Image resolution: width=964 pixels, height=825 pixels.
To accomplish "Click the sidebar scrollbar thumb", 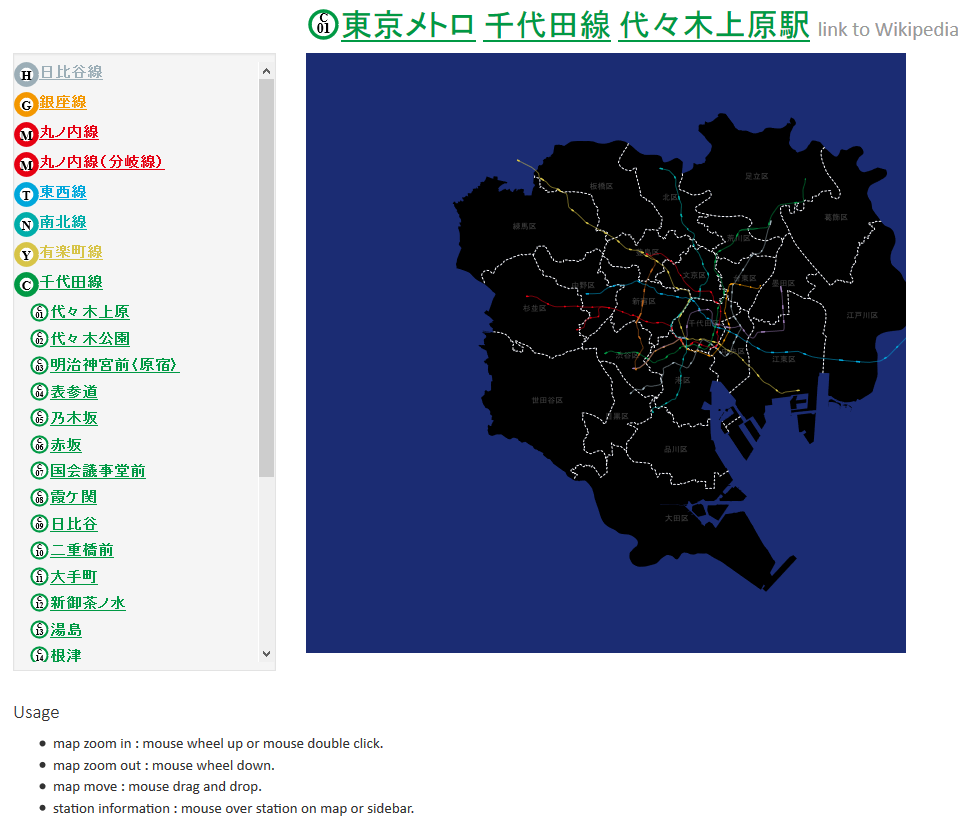I will coord(266,278).
